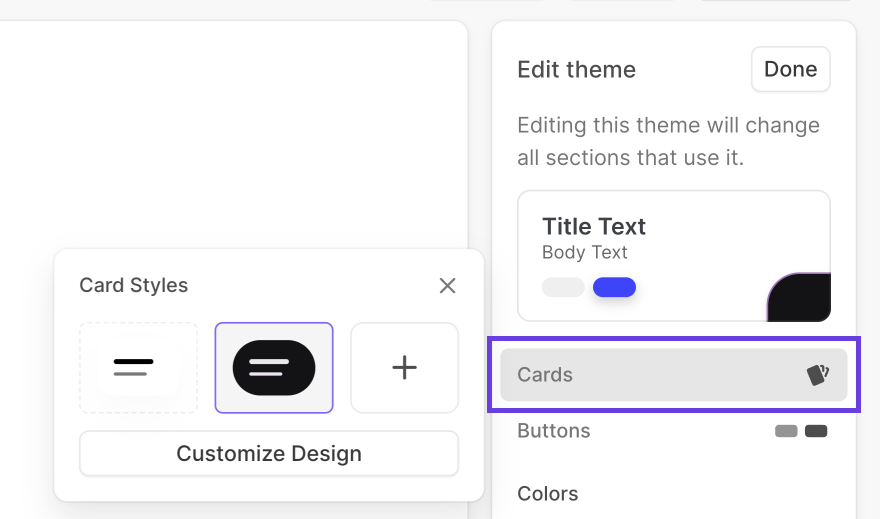Click the Customize Design button
This screenshot has height=519, width=880.
pos(269,454)
